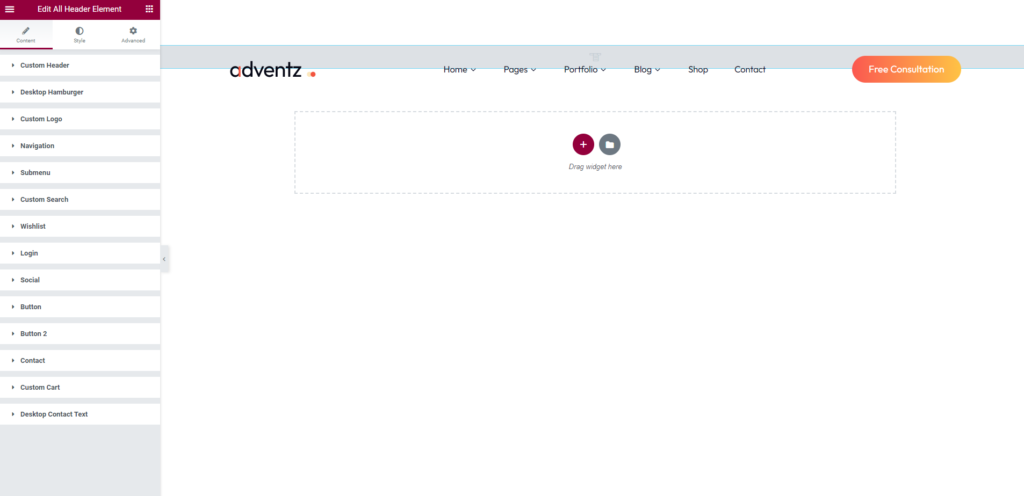Click the folder template library icon
The width and height of the screenshot is (1024, 496).
tap(610, 144)
